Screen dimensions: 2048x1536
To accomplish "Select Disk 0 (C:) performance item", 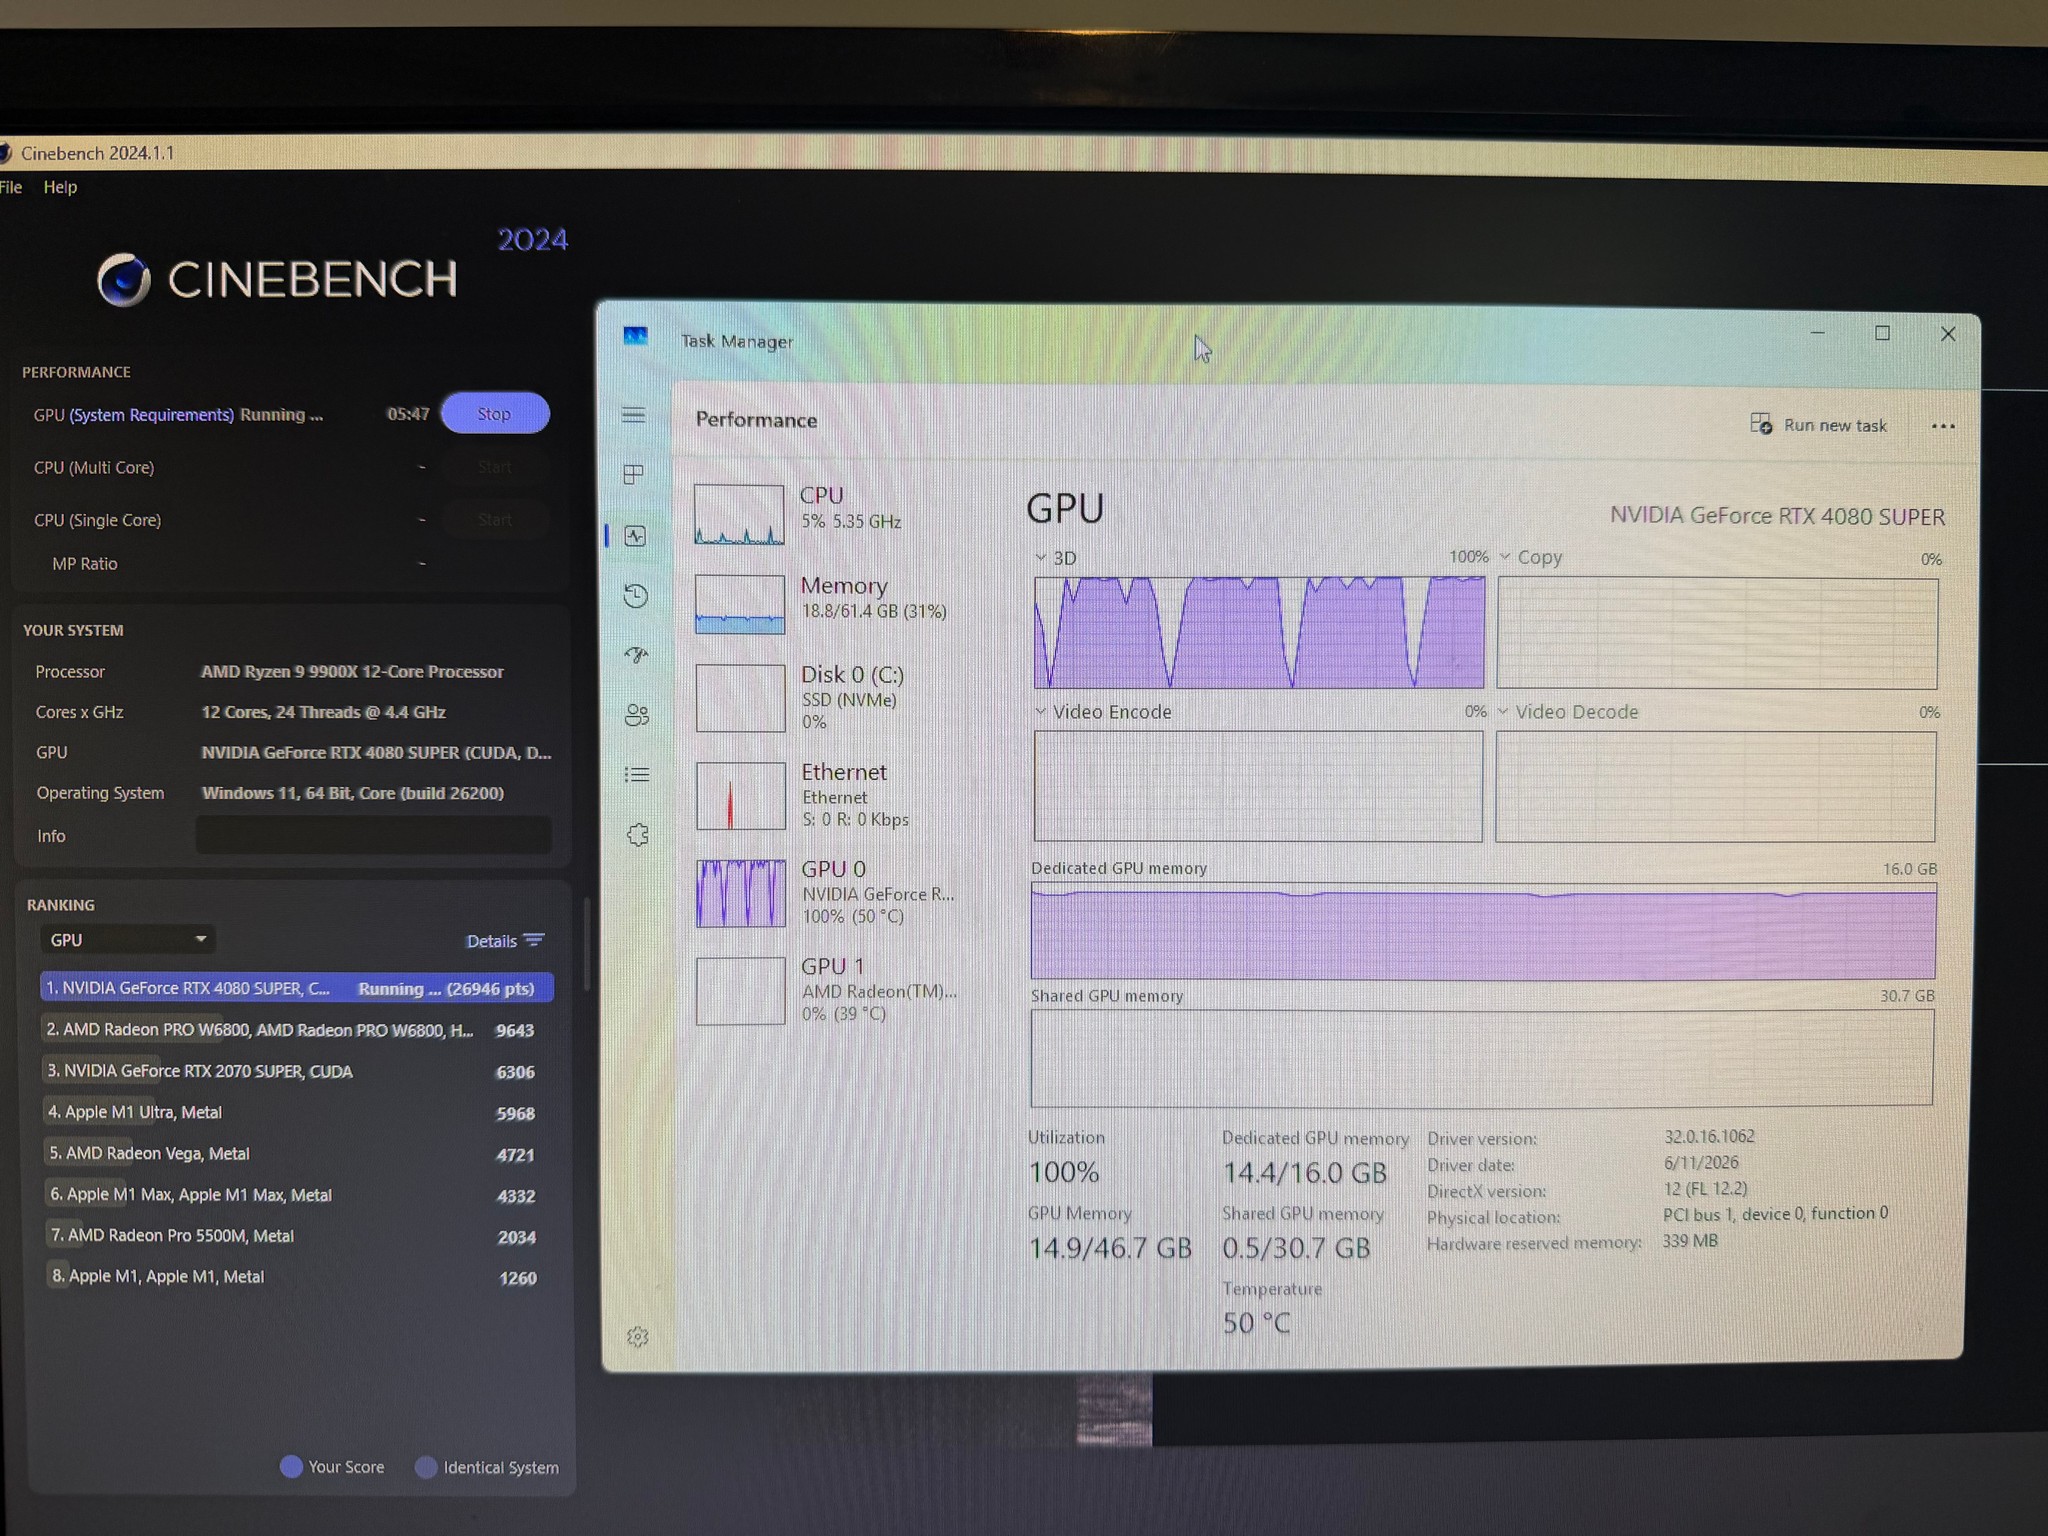I will tap(830, 698).
